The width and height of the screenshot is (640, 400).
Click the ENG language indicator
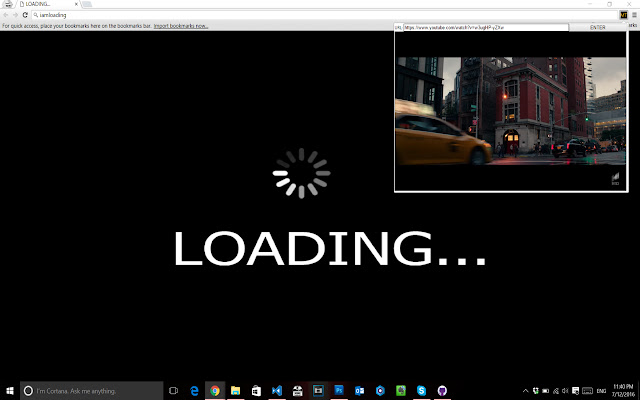[x=601, y=391]
